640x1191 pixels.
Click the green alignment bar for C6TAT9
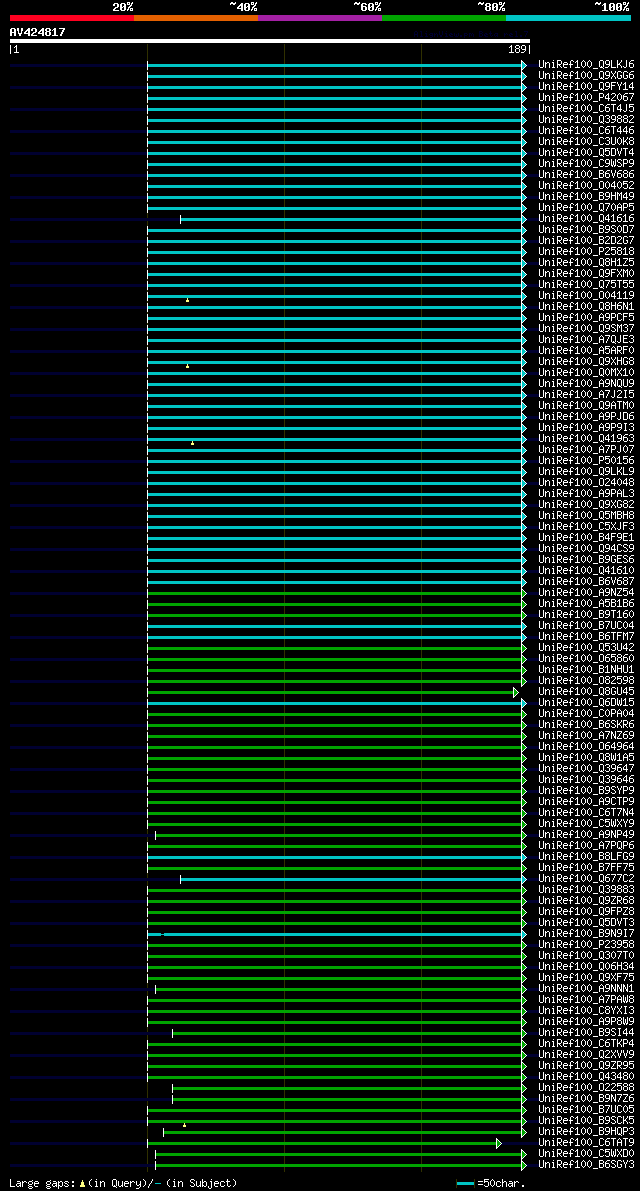(322, 1142)
